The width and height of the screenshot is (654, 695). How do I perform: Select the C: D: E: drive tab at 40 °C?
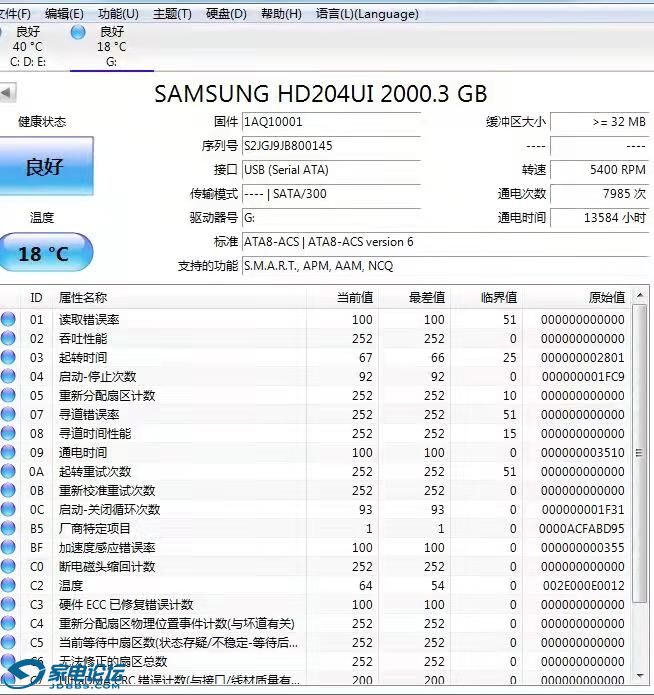27,47
